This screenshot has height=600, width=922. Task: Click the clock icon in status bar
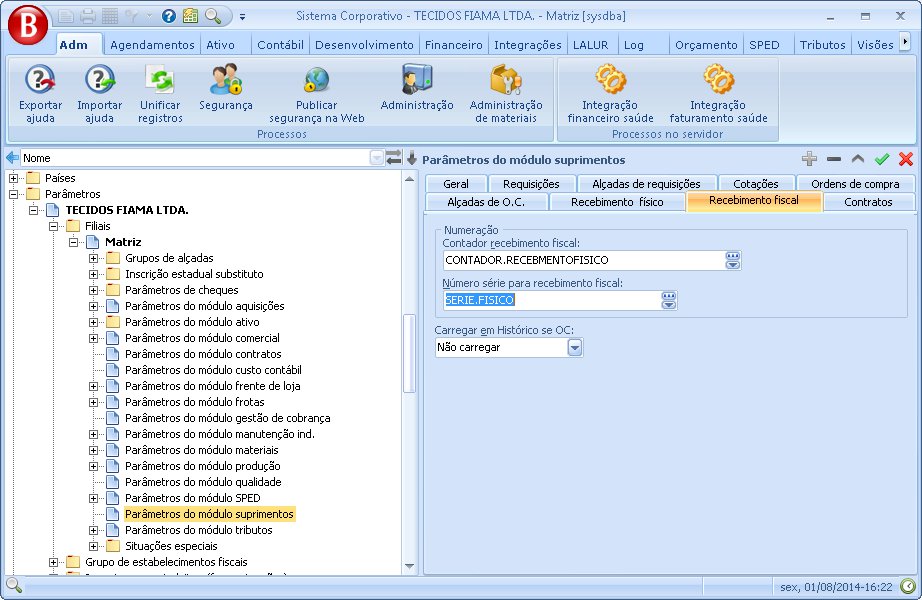click(908, 586)
